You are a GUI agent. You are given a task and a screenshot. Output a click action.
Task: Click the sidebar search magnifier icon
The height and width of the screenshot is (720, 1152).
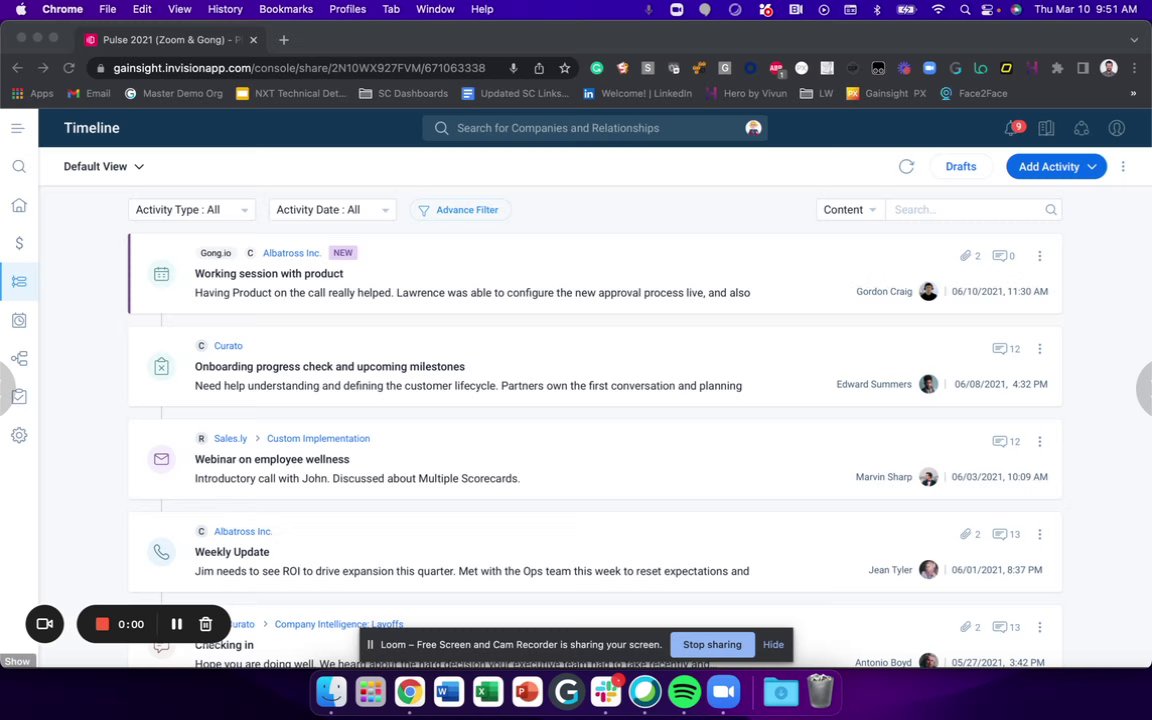coord(19,167)
